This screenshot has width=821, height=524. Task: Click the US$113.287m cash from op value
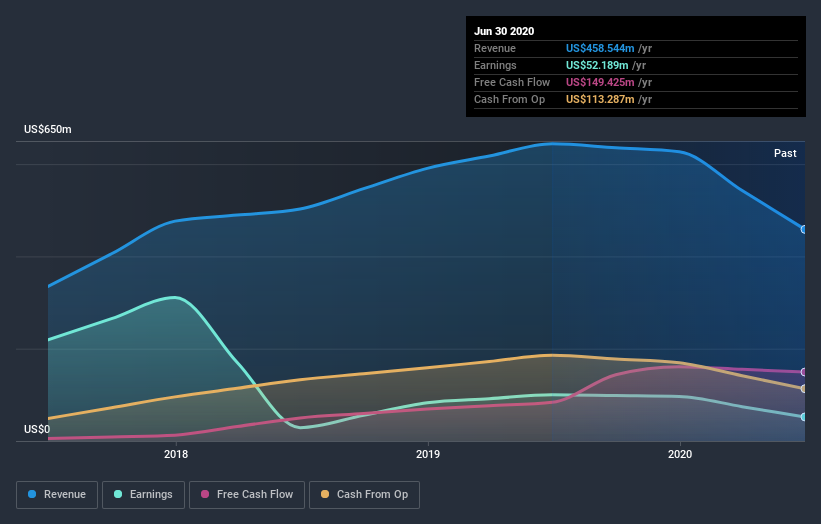pyautogui.click(x=600, y=99)
